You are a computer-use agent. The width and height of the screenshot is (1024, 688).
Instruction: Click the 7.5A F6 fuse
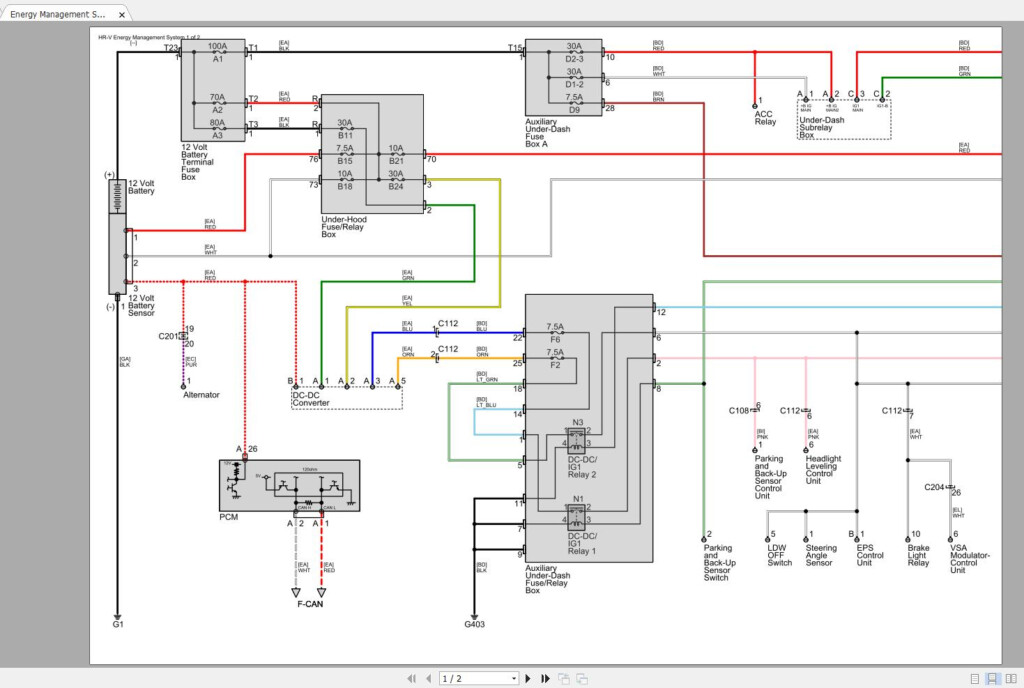[x=555, y=333]
